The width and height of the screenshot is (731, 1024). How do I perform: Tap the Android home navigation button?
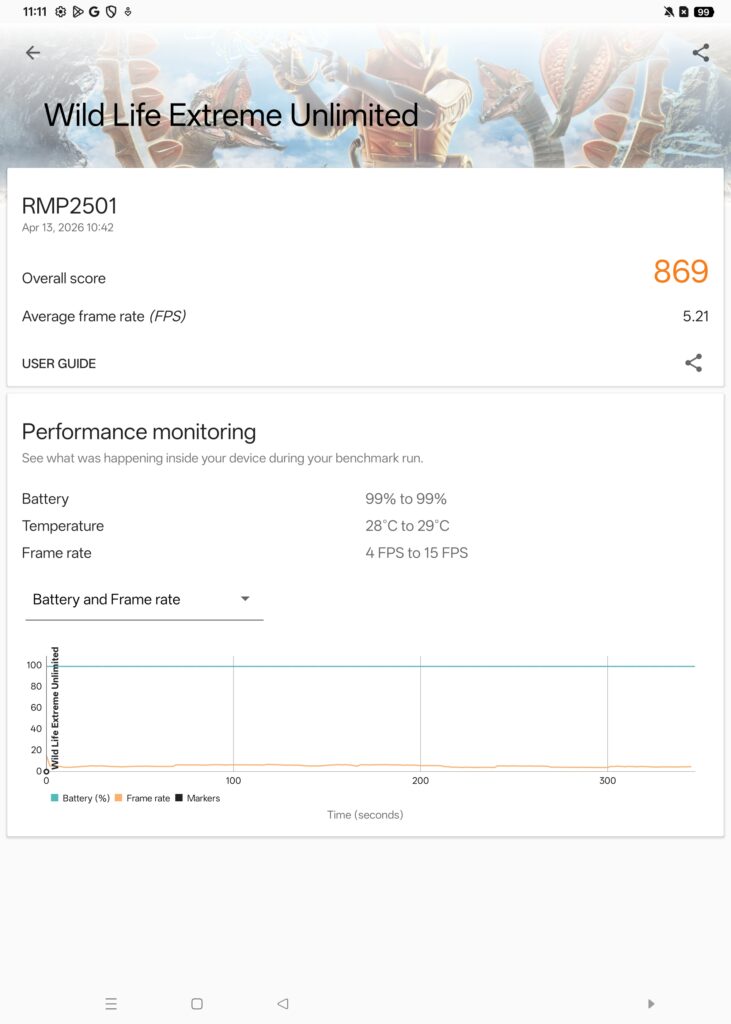197,1003
